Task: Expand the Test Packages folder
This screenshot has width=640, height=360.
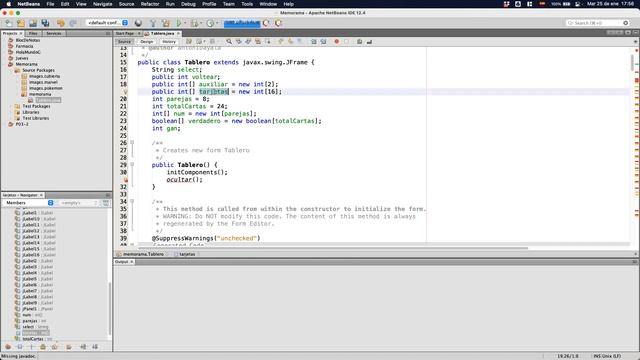Action: coord(11,106)
